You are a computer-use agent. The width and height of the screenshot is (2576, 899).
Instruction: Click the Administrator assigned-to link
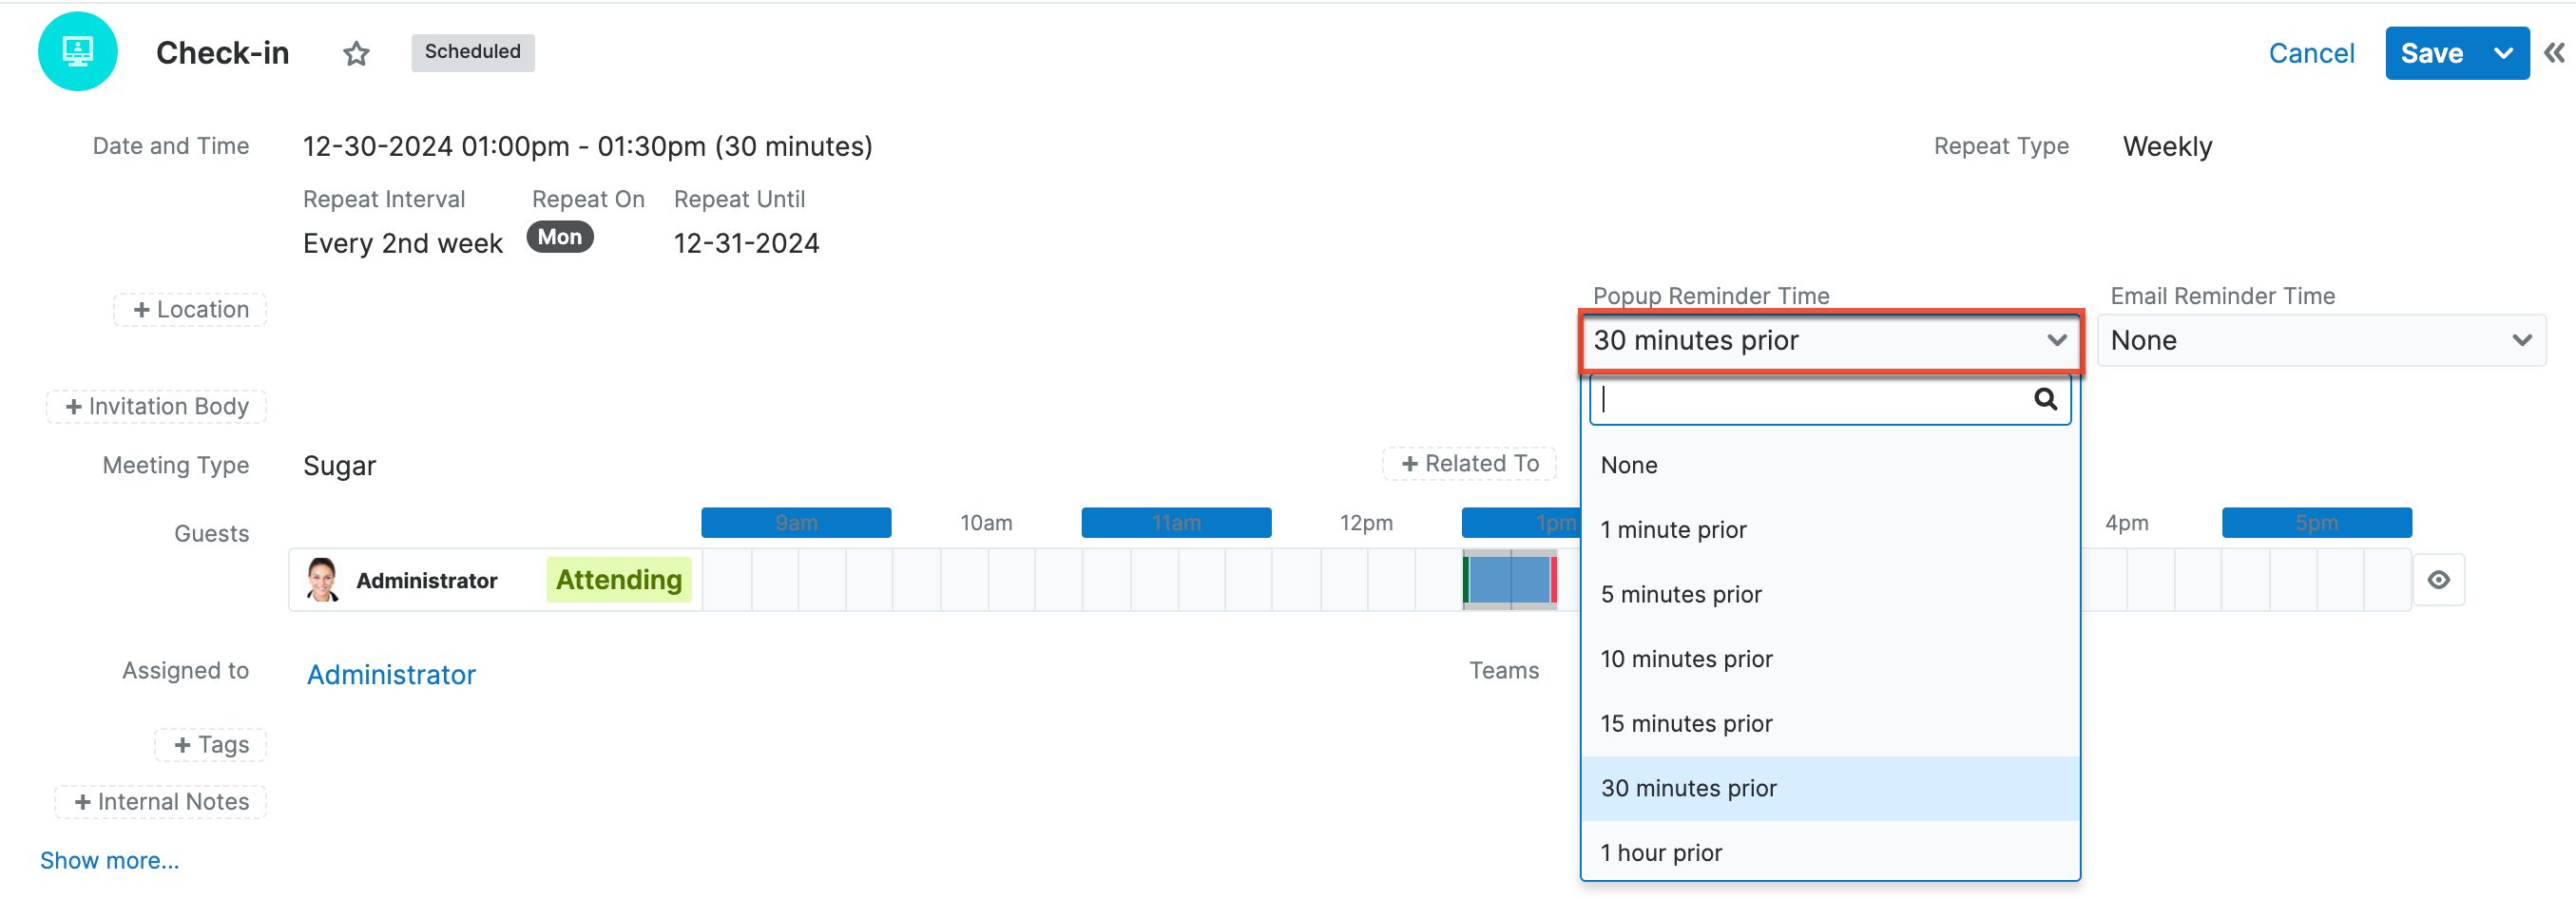click(x=390, y=674)
